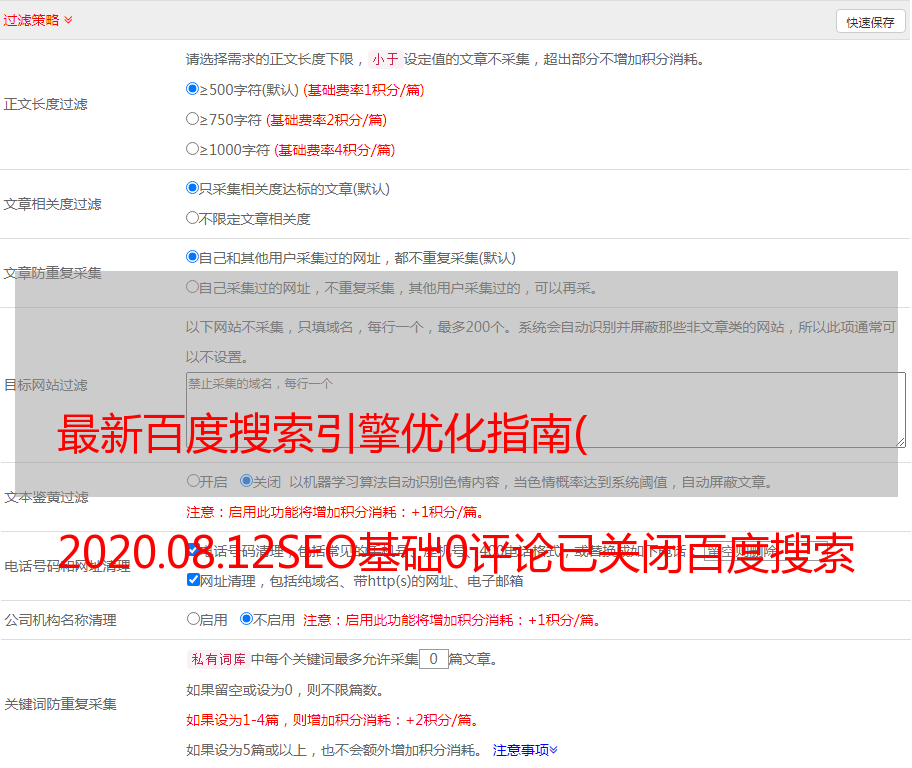Select 自己和其他用户采集过的网址 radio option
912x768 pixels.
coord(192,257)
